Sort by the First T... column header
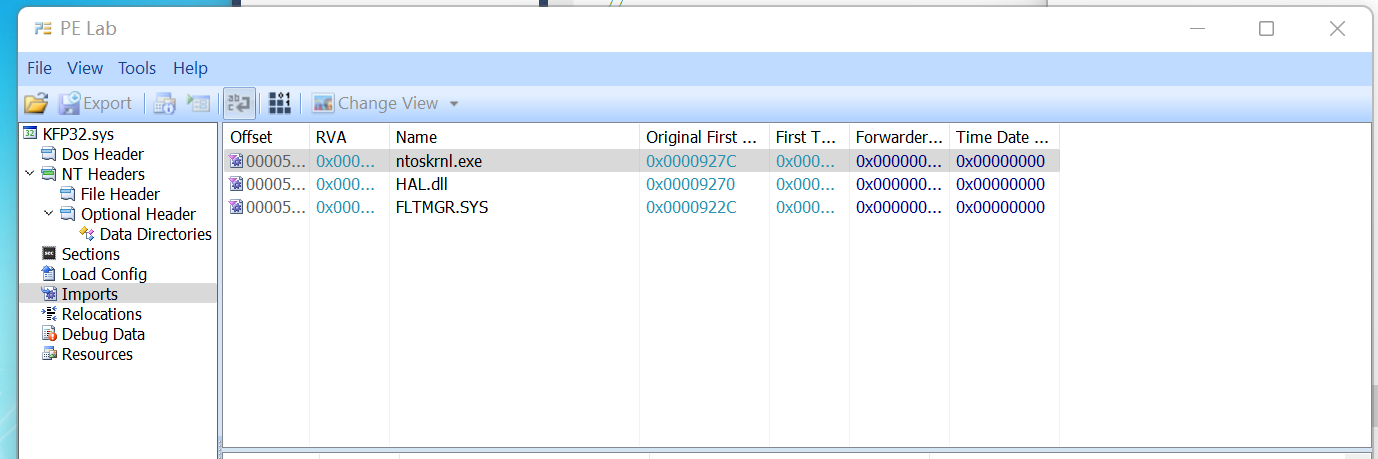The width and height of the screenshot is (1378, 459). tap(810, 137)
